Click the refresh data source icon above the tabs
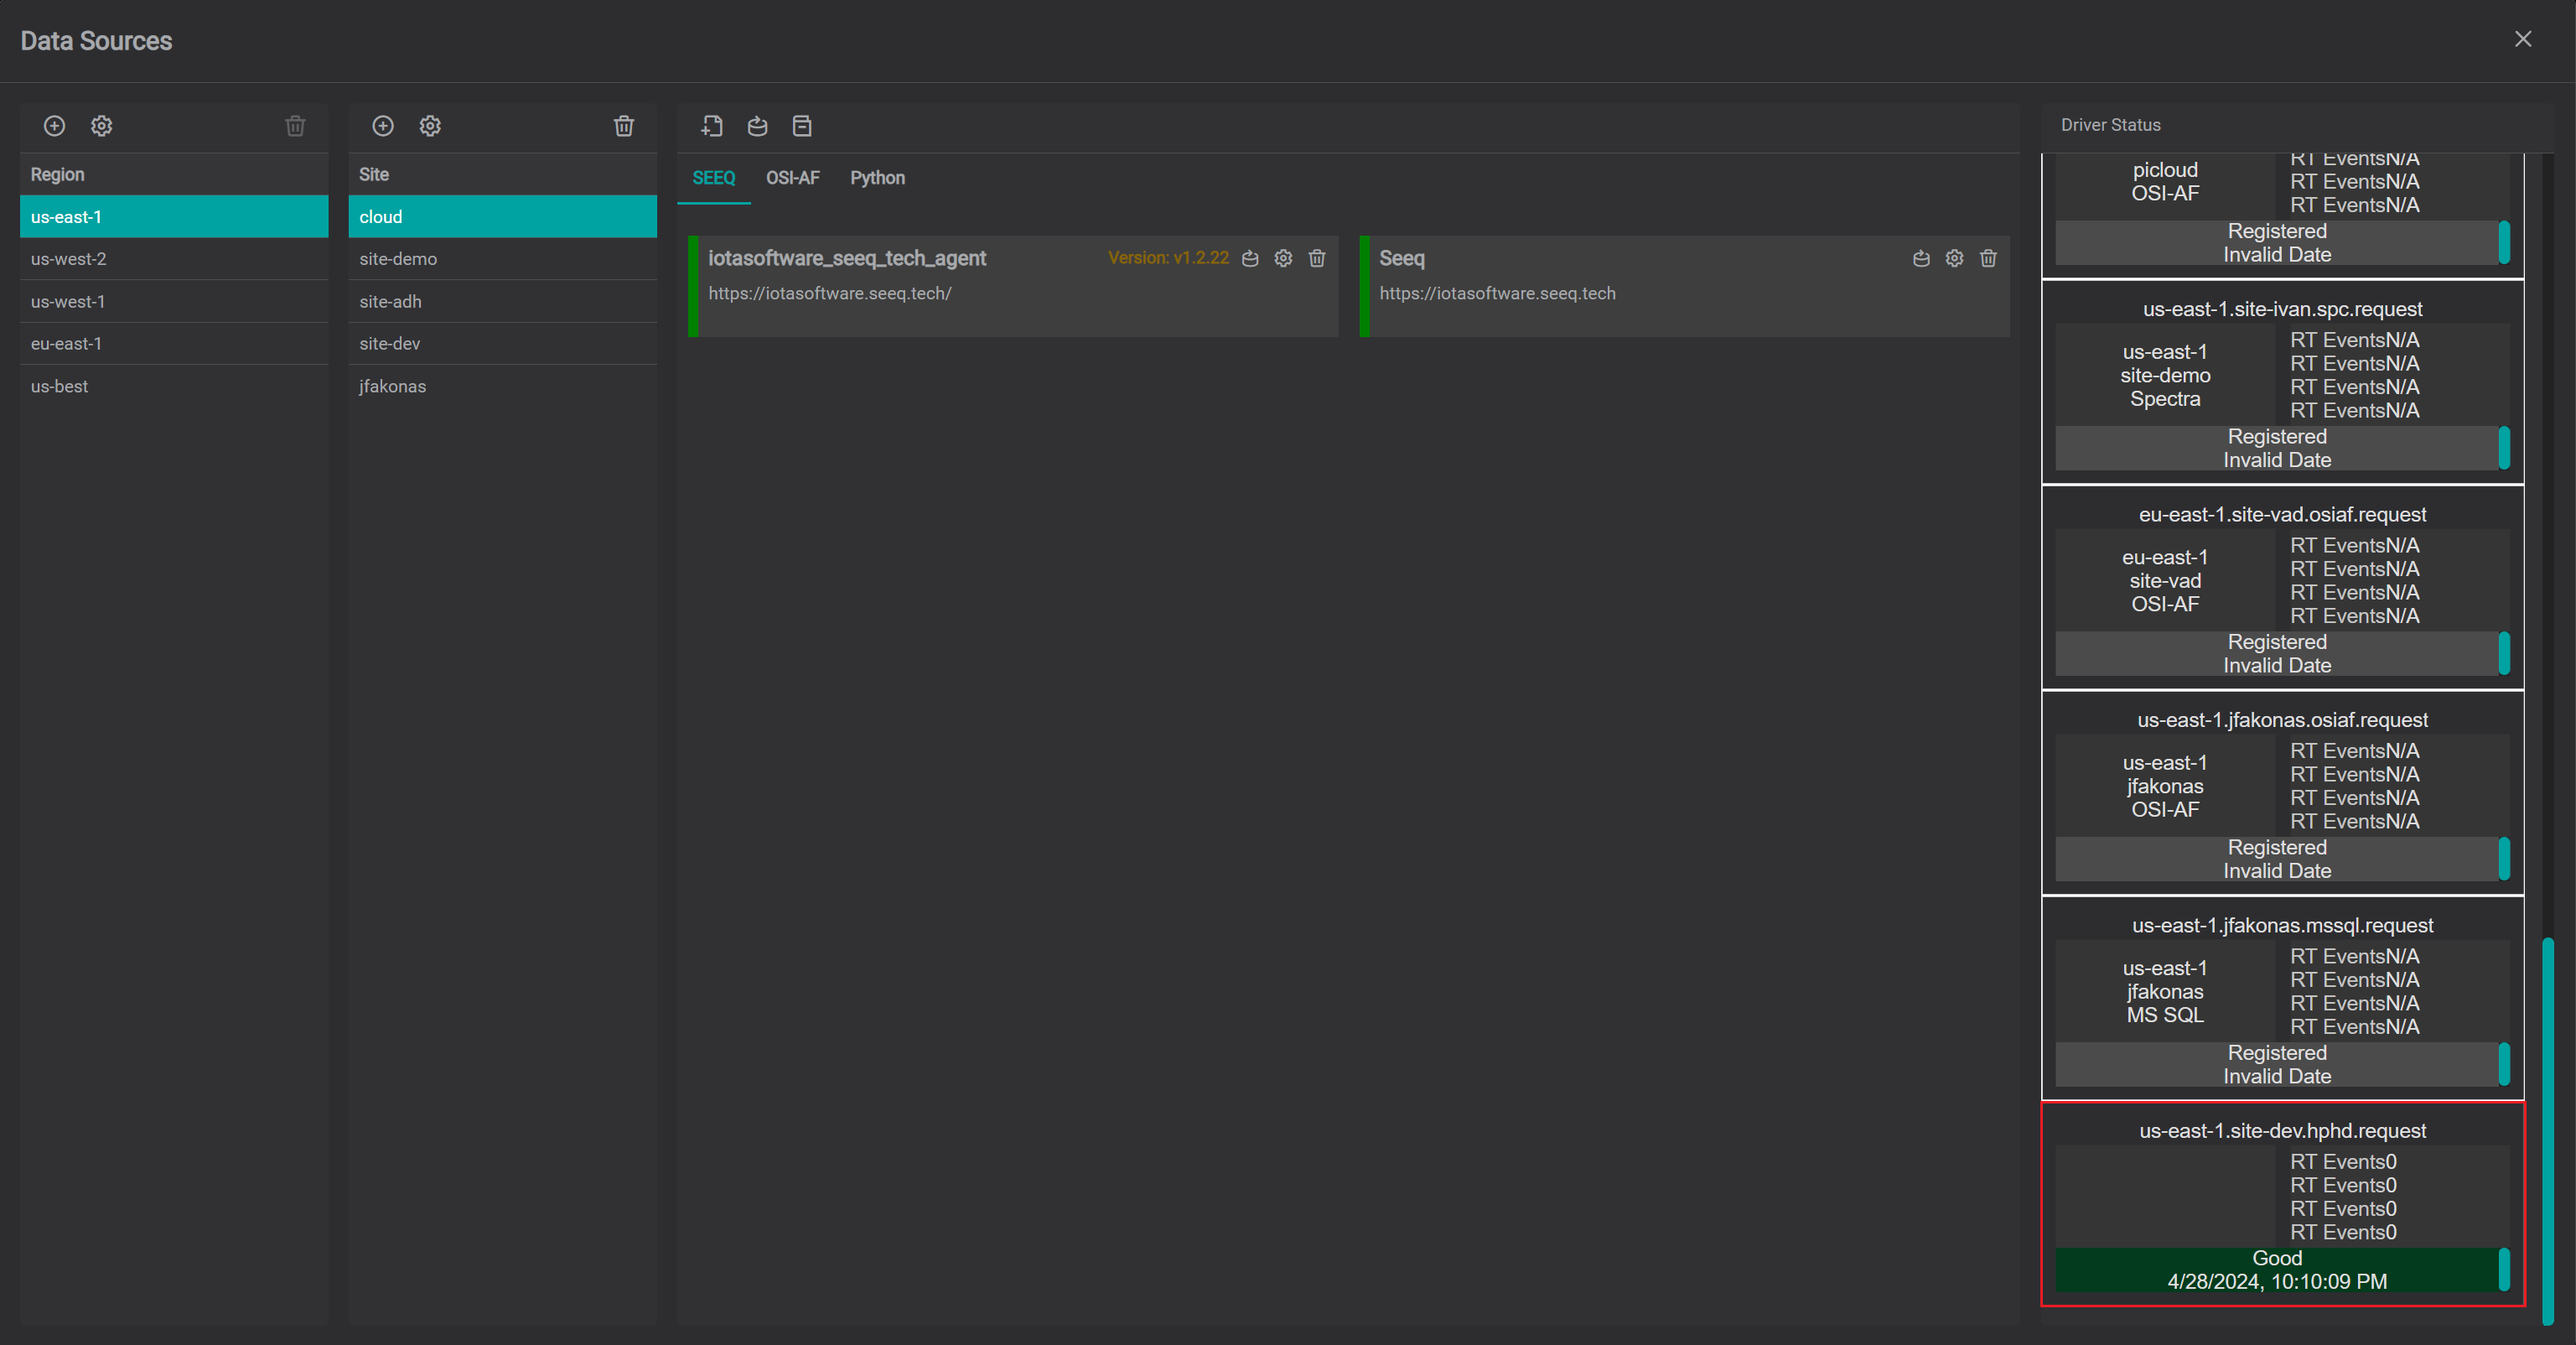The image size is (2576, 1345). 757,126
